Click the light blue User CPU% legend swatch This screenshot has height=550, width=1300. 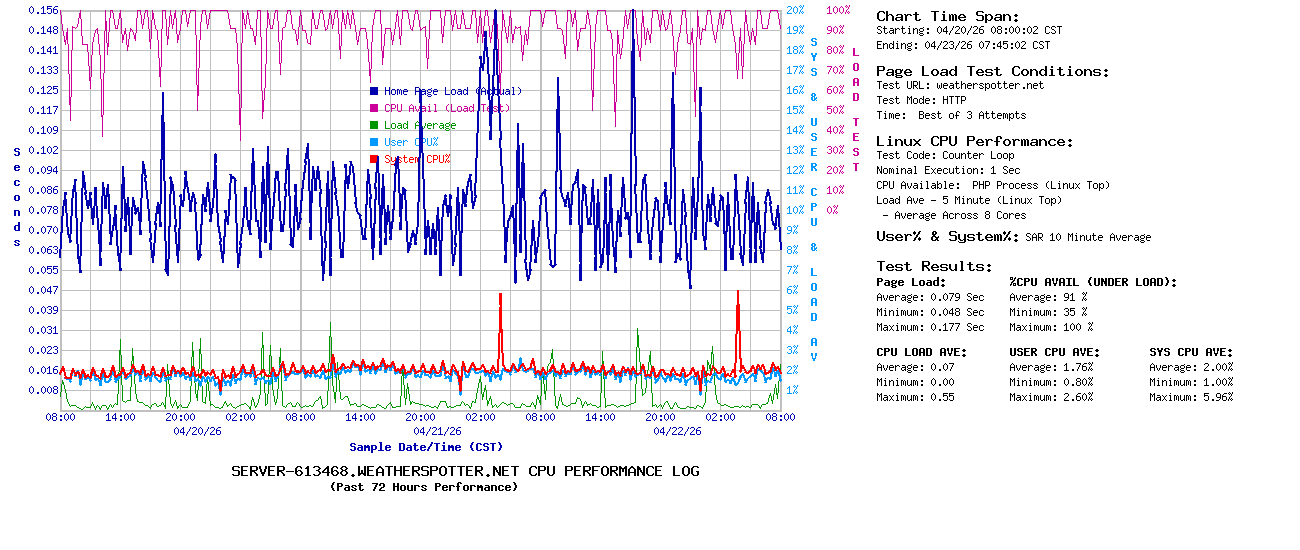click(374, 142)
